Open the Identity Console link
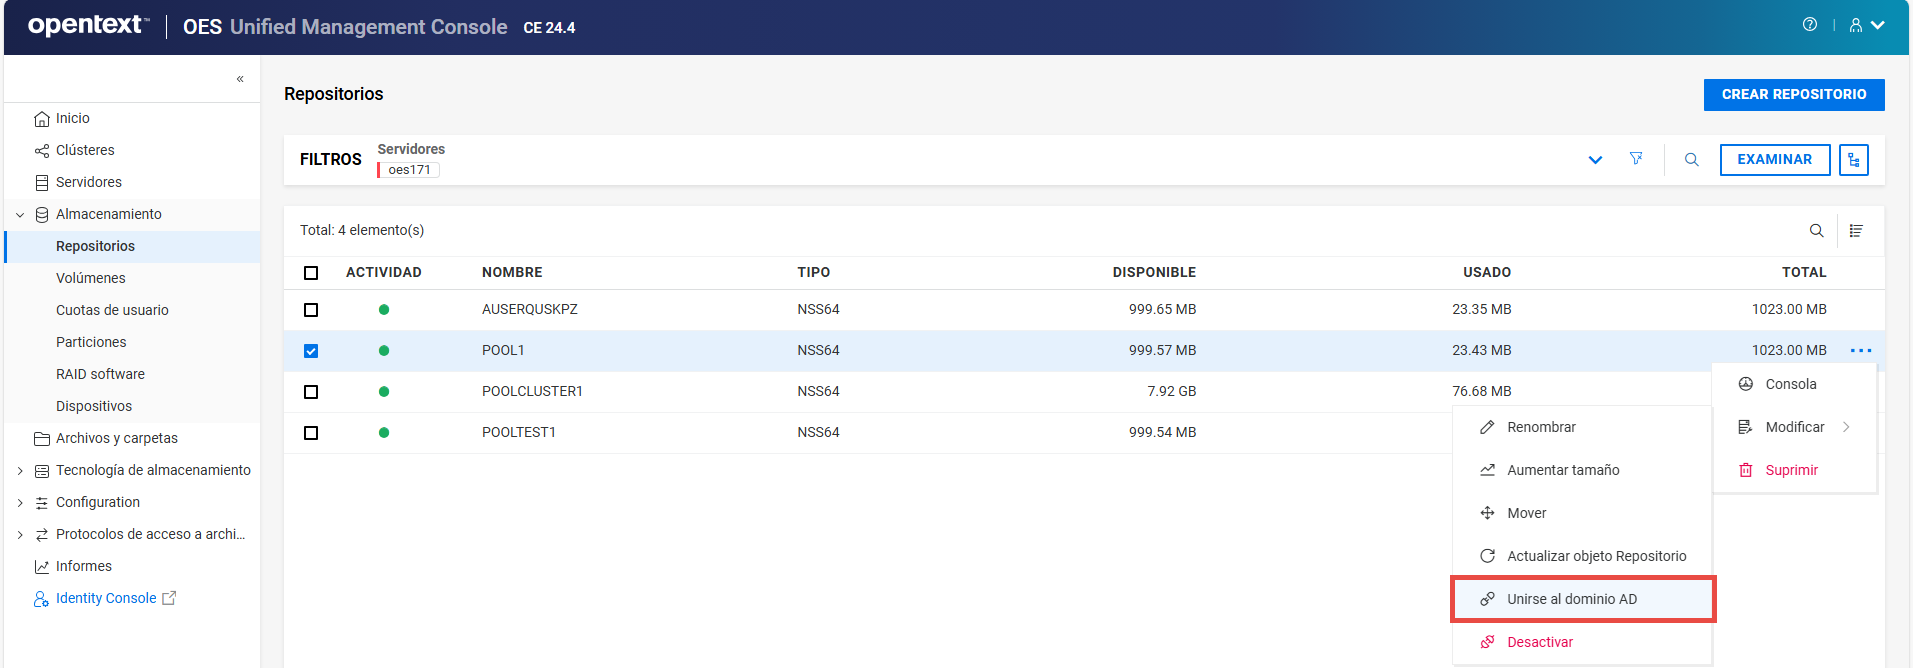Viewport: 1913px width, 668px height. point(106,598)
